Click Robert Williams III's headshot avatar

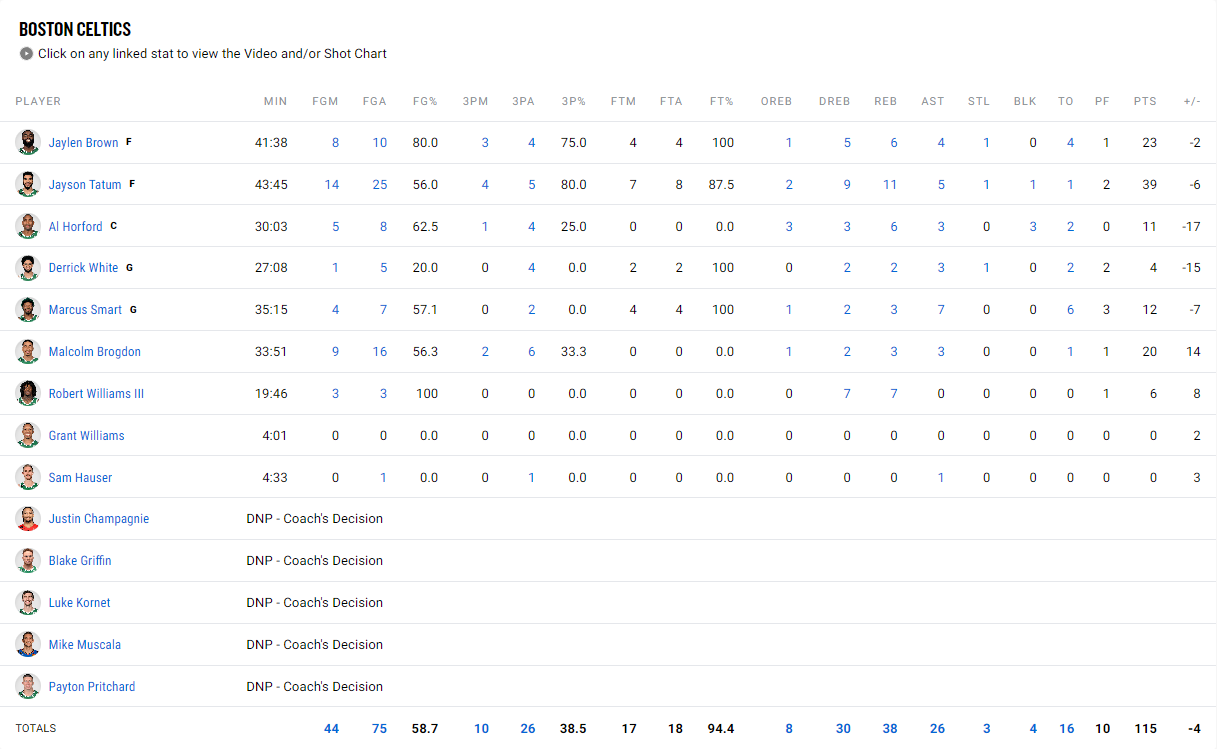point(28,394)
